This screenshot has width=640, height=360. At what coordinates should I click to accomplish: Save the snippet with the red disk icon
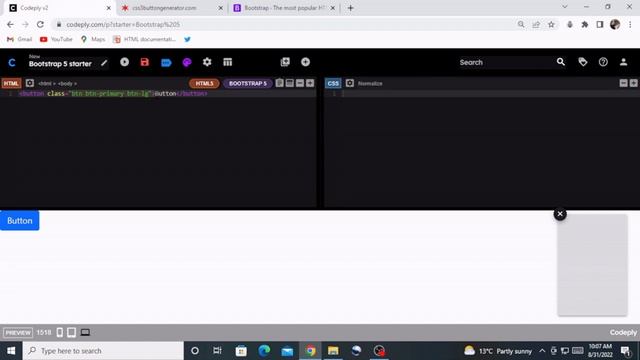coord(144,62)
